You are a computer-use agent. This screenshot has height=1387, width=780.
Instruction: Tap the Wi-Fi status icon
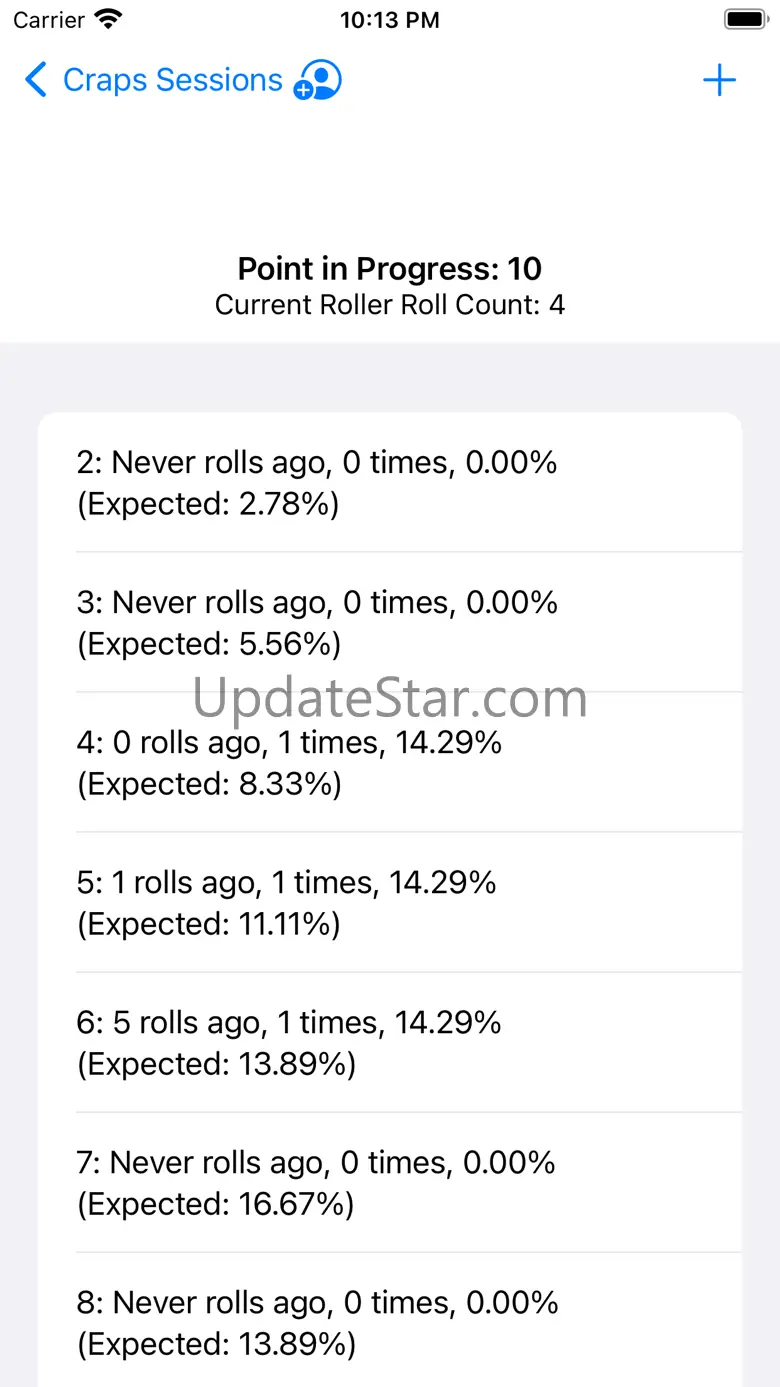pos(108,19)
